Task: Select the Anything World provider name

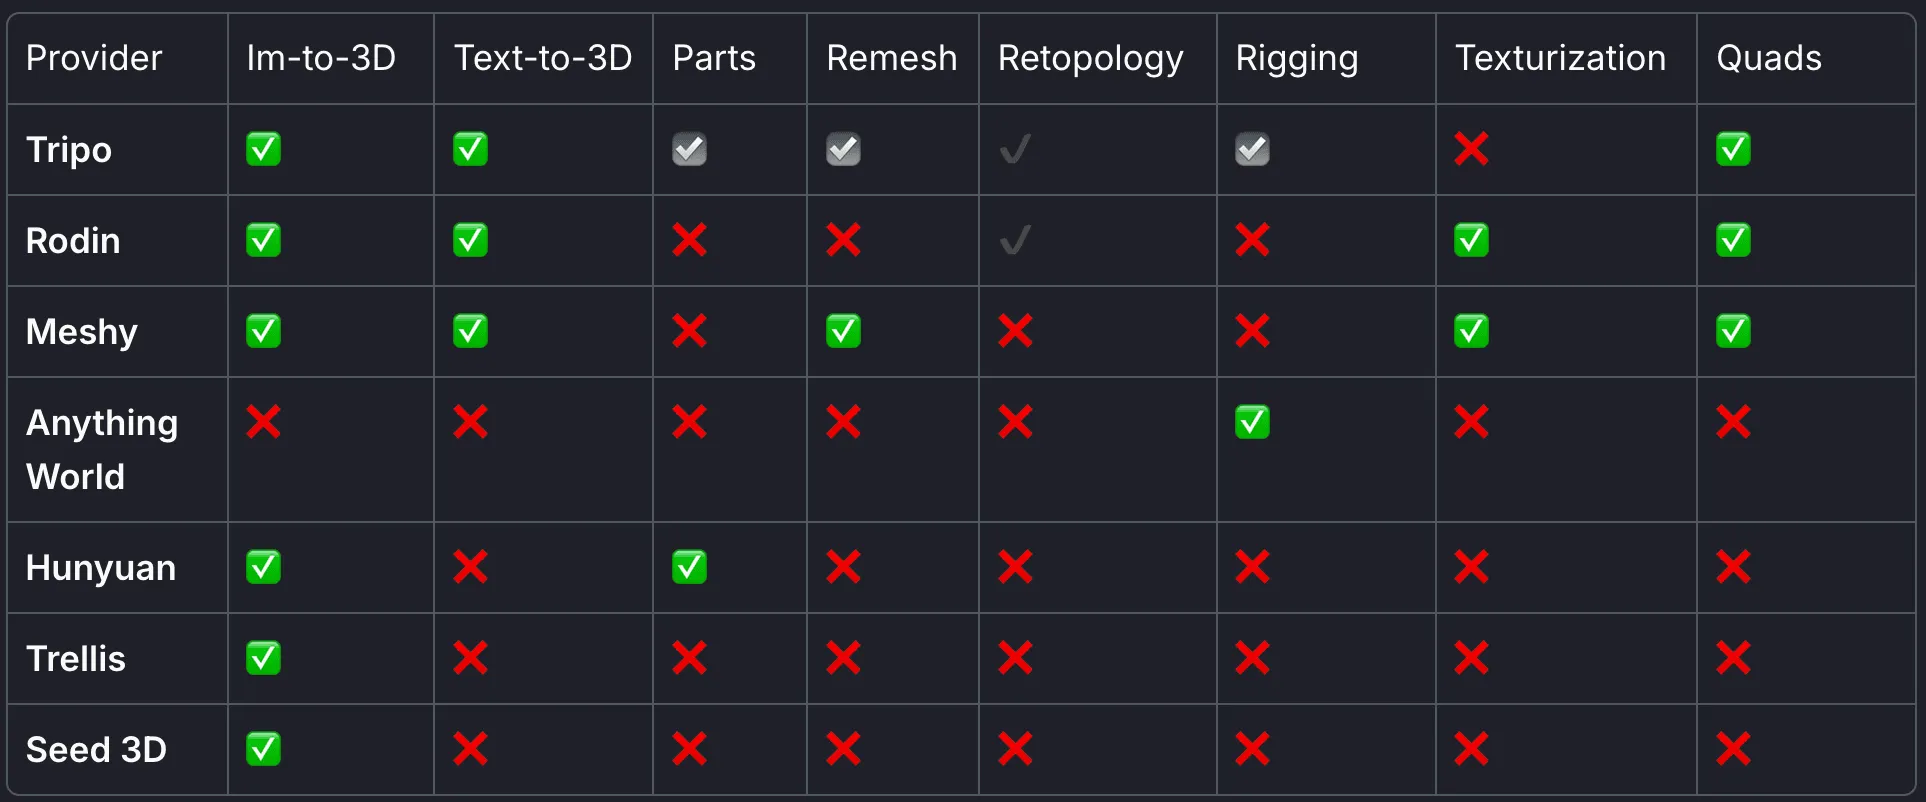Action: pos(102,450)
